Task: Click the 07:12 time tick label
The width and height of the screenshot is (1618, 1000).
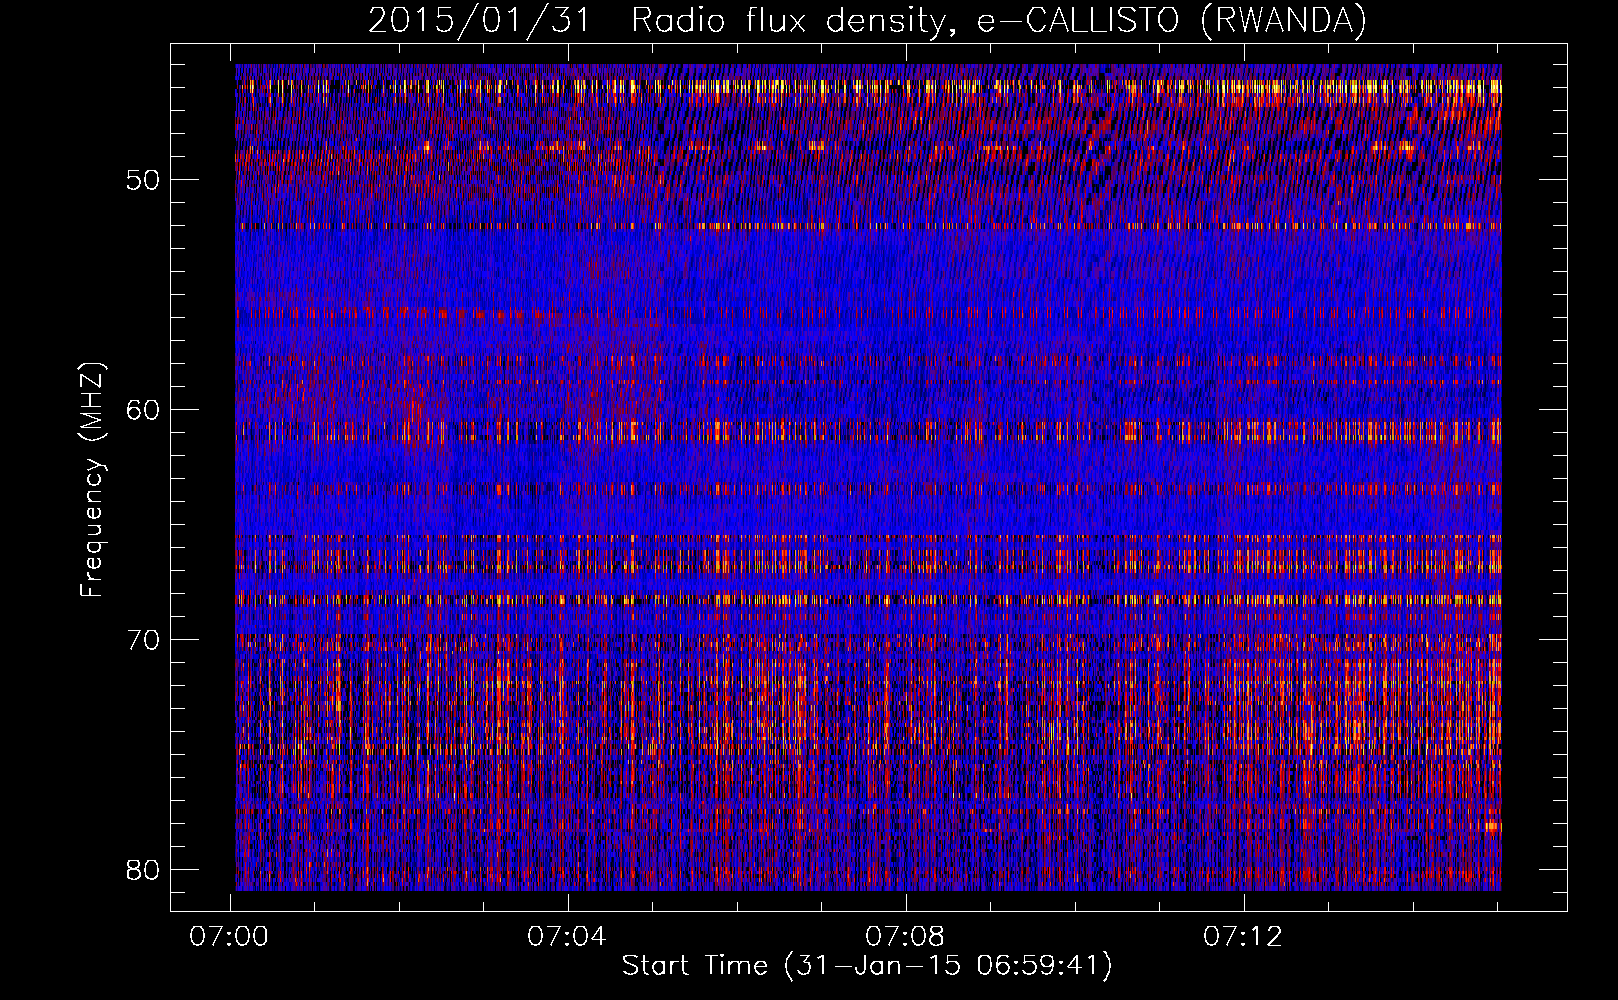Action: click(1243, 937)
